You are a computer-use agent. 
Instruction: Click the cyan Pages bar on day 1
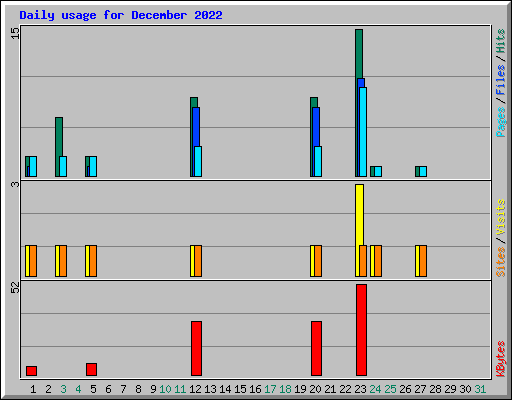(x=33, y=166)
